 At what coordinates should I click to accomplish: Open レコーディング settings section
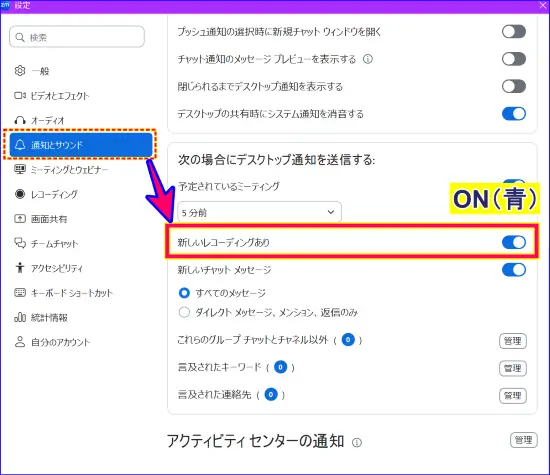tap(81, 194)
